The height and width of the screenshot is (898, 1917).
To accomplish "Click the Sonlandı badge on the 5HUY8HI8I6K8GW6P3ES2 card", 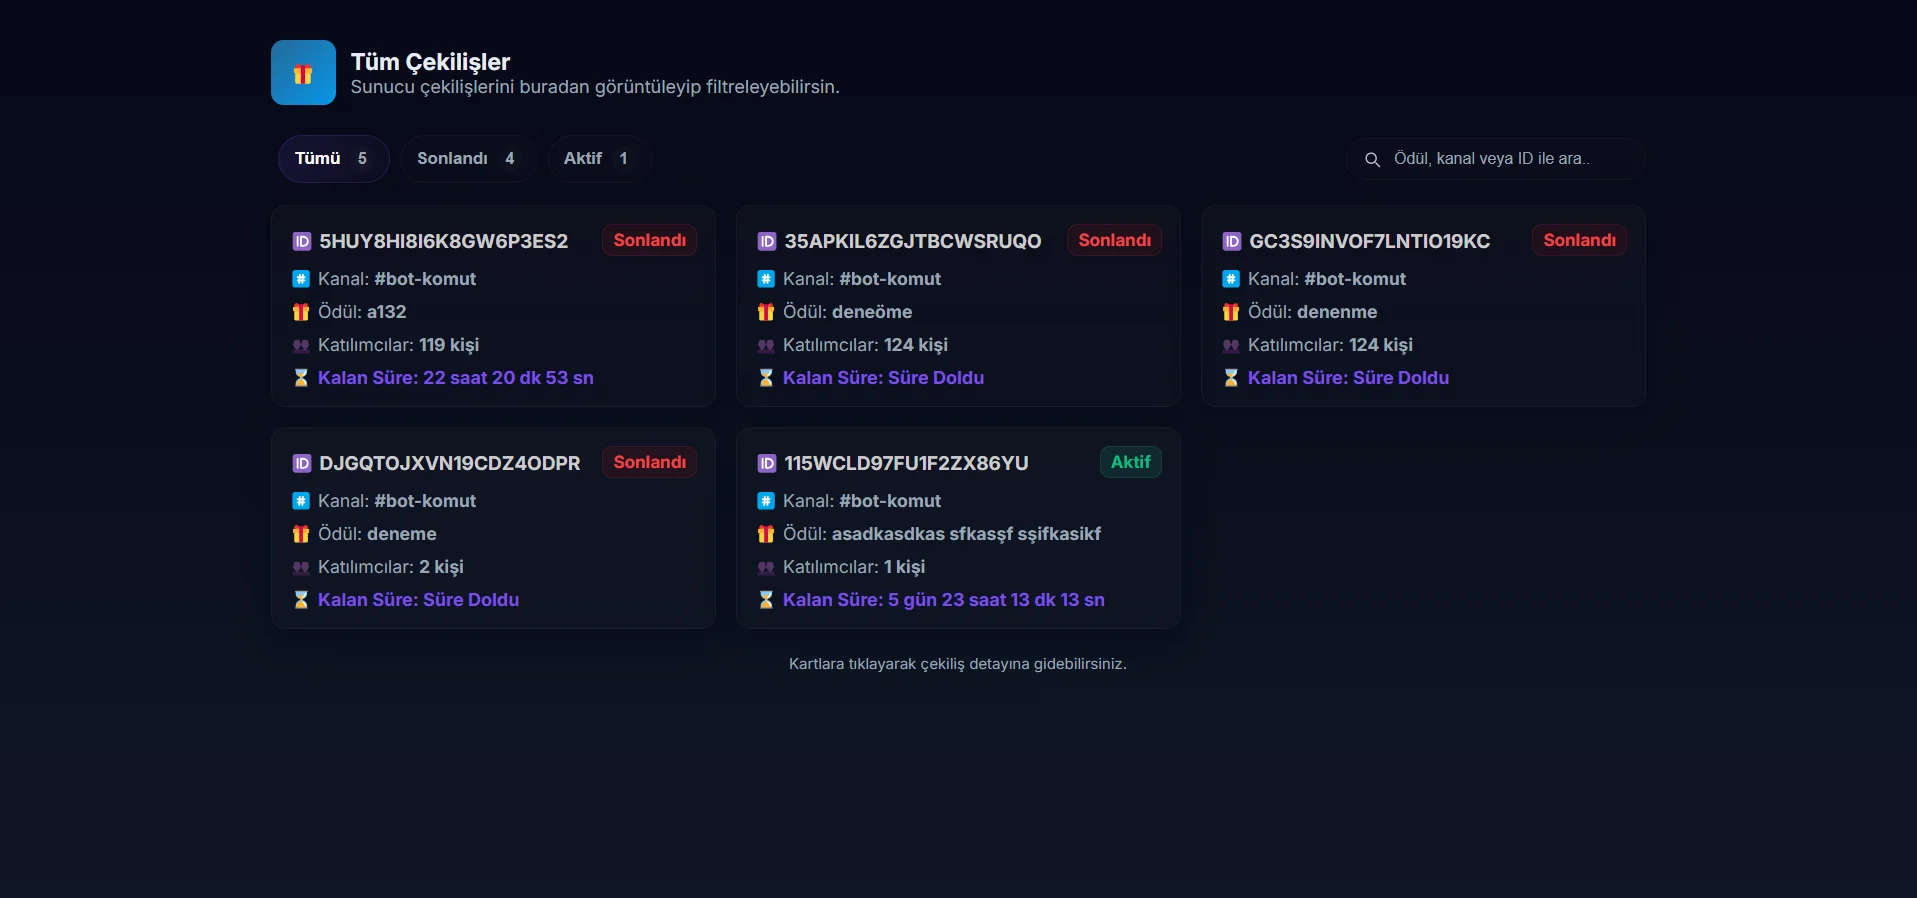I will (x=649, y=240).
